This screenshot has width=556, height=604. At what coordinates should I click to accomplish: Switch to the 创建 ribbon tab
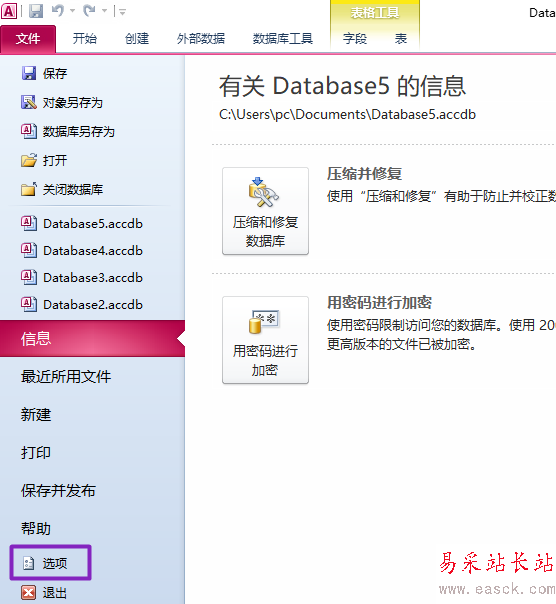(x=137, y=39)
